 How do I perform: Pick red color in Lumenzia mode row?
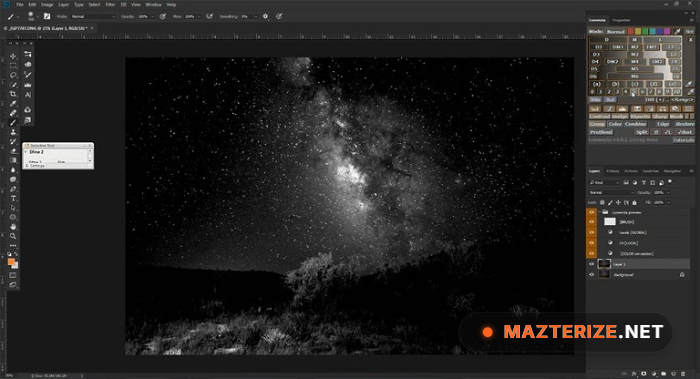[x=631, y=32]
